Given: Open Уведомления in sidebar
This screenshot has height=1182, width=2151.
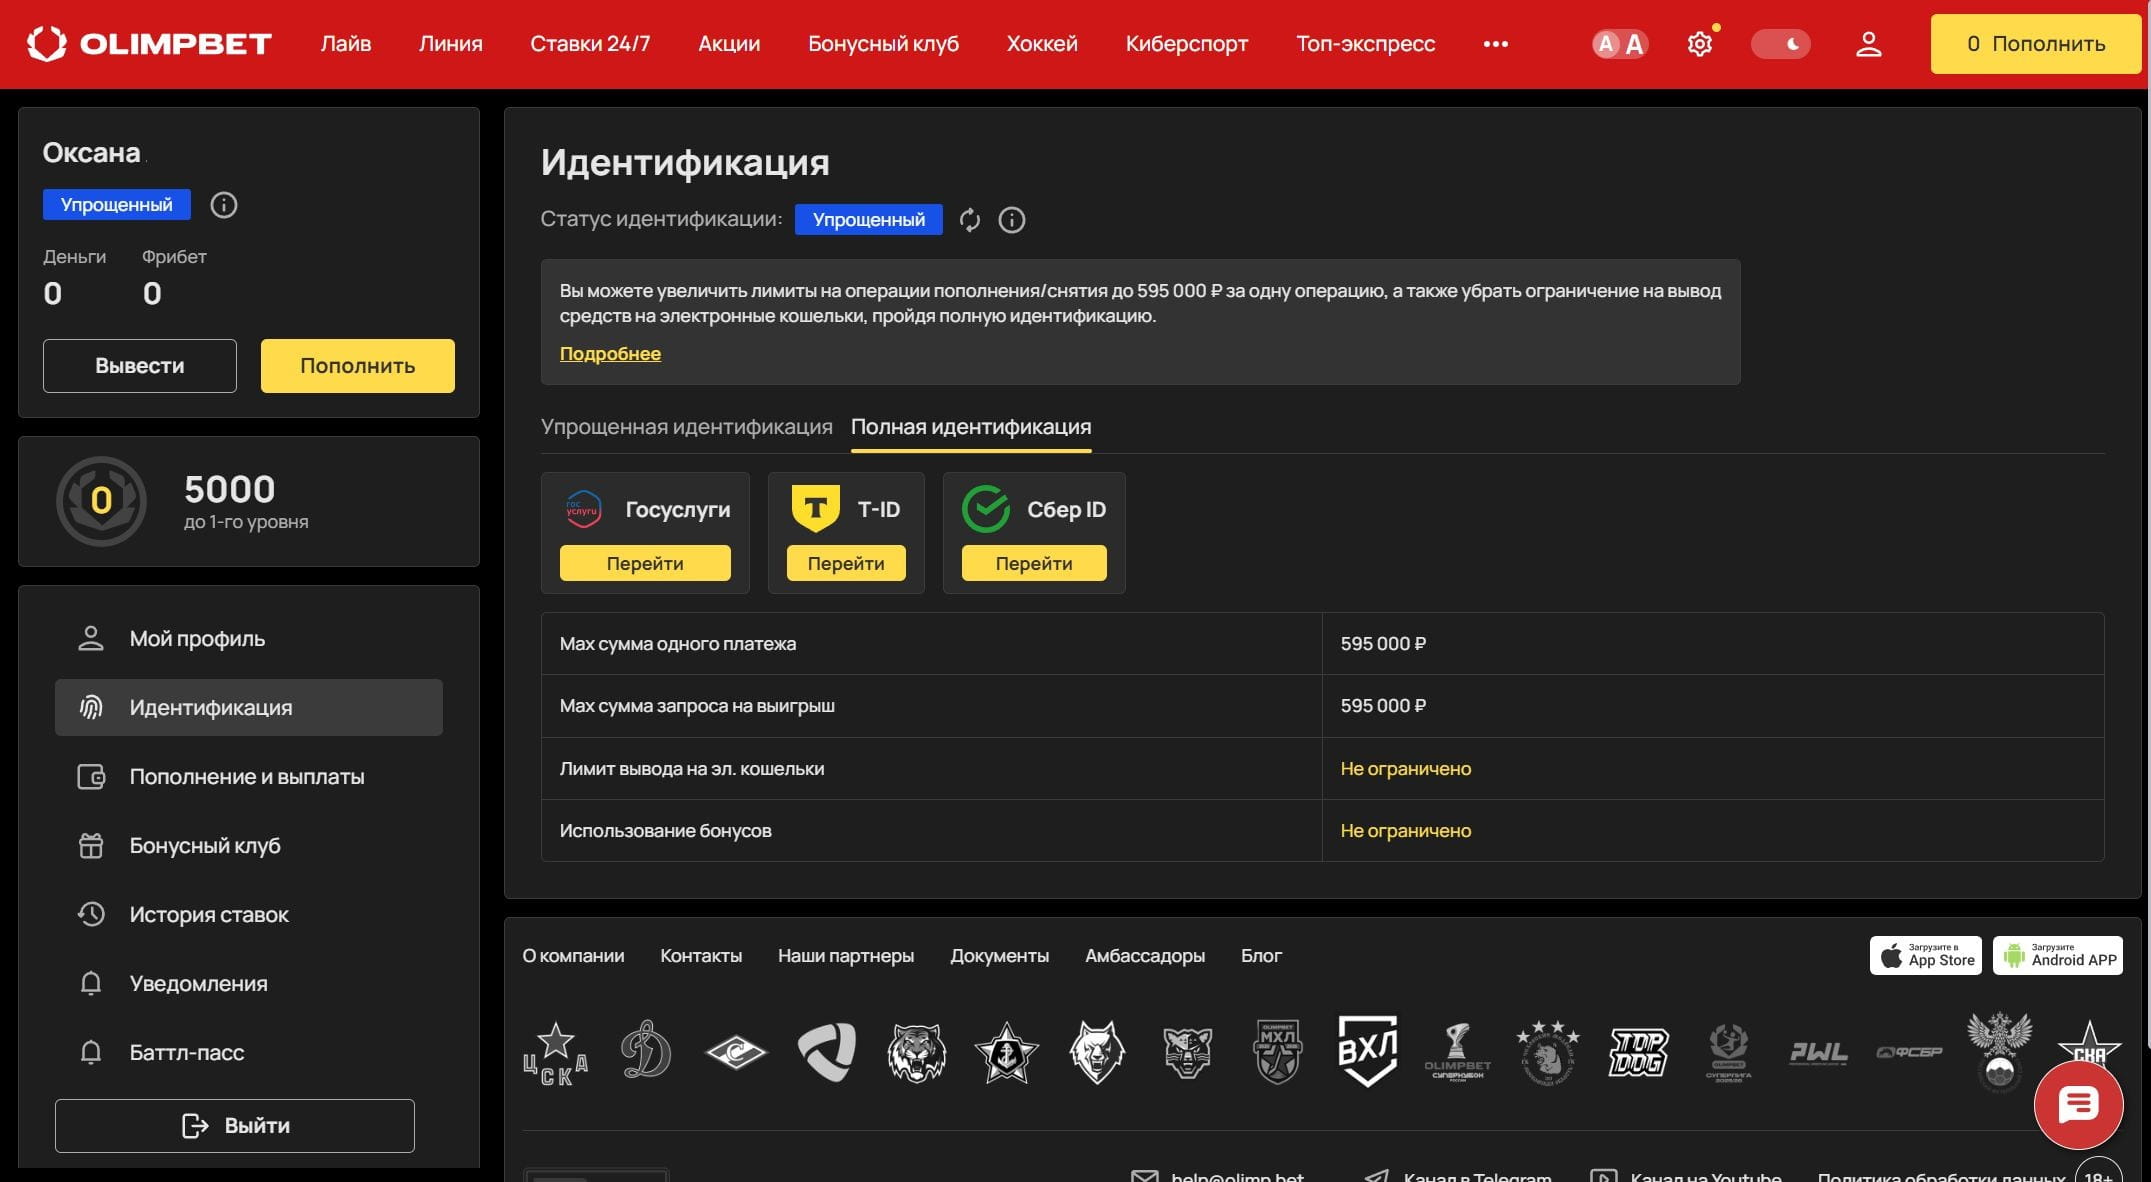Looking at the screenshot, I should pos(249,984).
